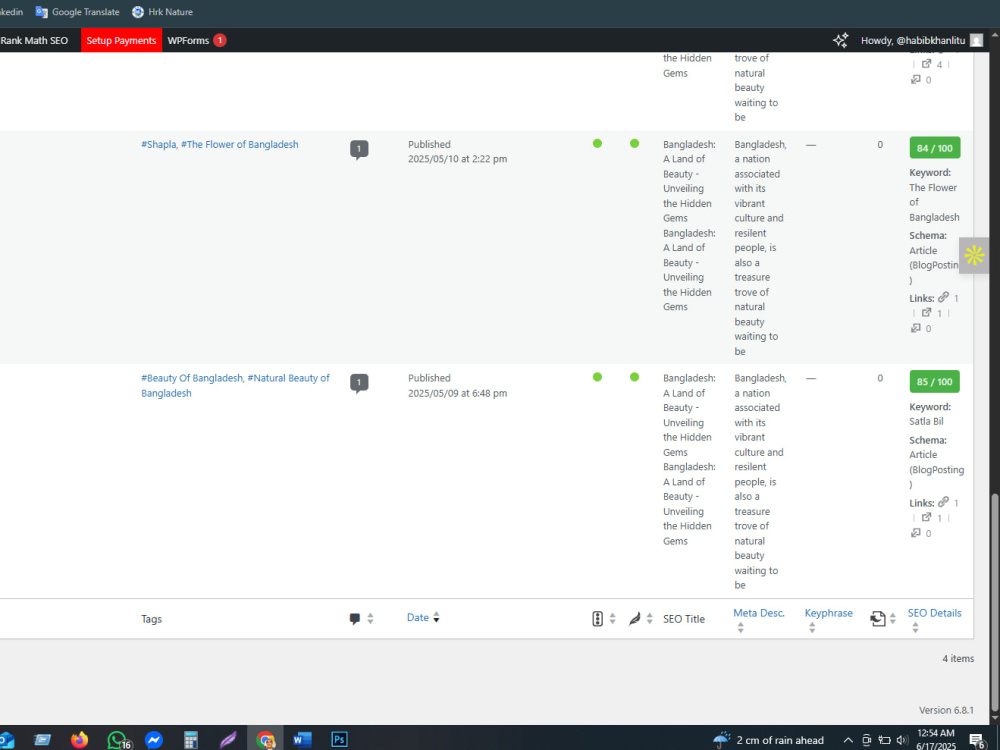1000x750 pixels.
Task: Toggle sort arrows beside linked posts icon
Action: coord(893,619)
